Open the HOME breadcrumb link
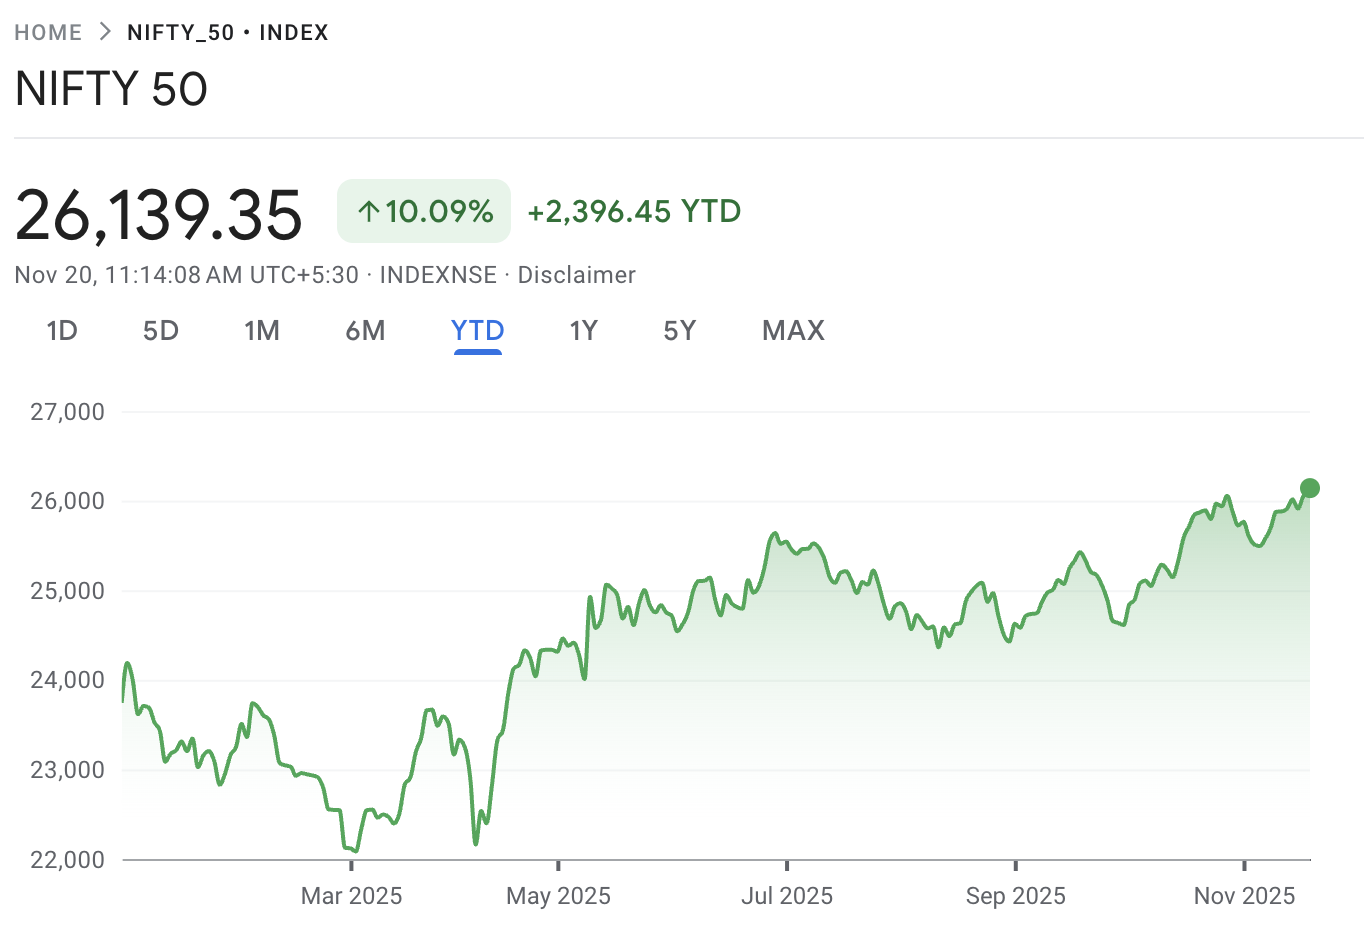This screenshot has width=1364, height=934. coord(48,31)
